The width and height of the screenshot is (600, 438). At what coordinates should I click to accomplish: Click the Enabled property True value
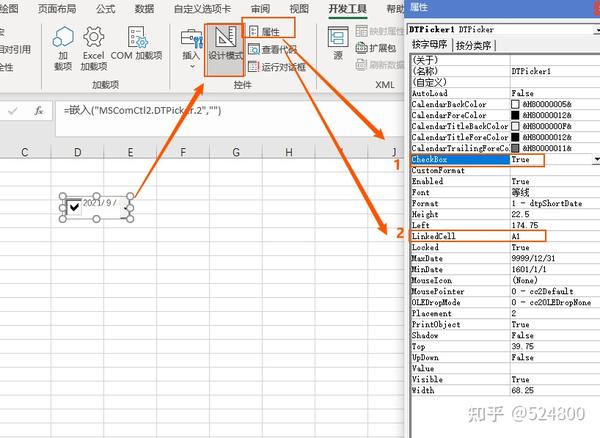pyautogui.click(x=520, y=181)
